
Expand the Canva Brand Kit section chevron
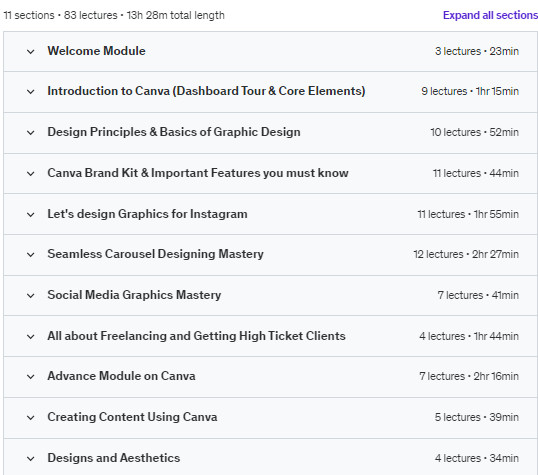tap(31, 174)
